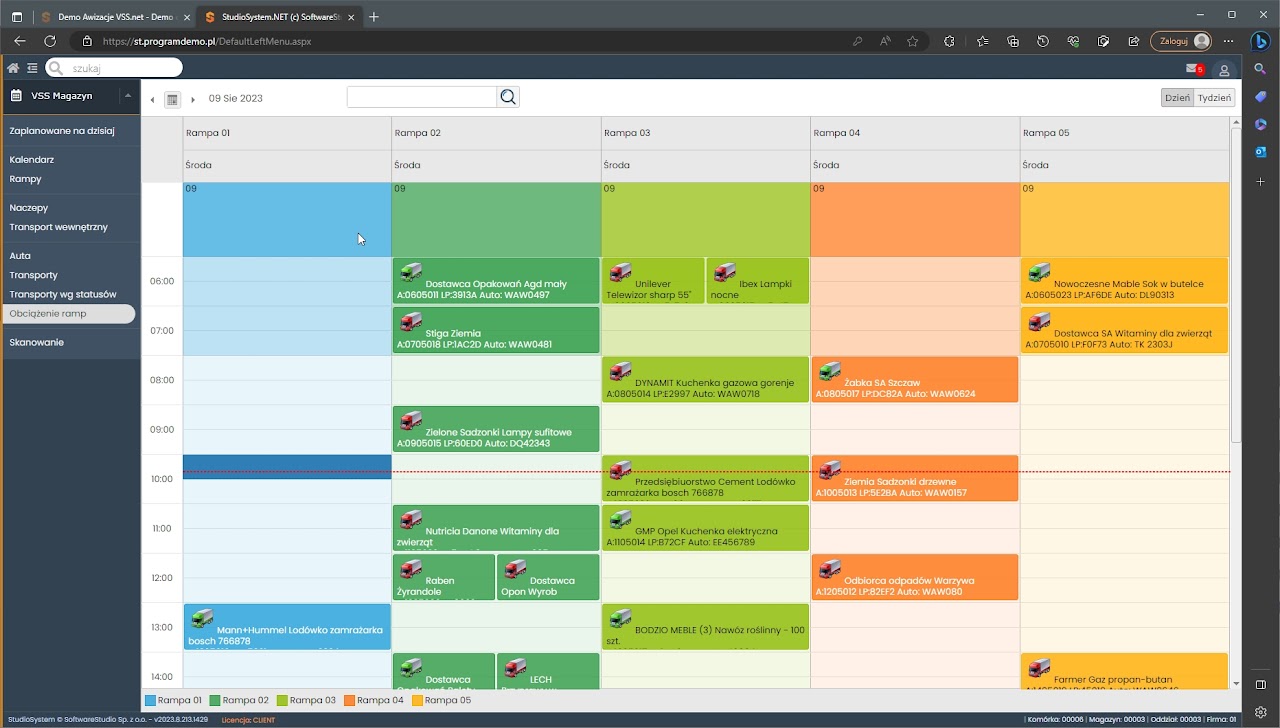
Task: Open Transporty wg statusów menu item
Action: click(x=63, y=294)
